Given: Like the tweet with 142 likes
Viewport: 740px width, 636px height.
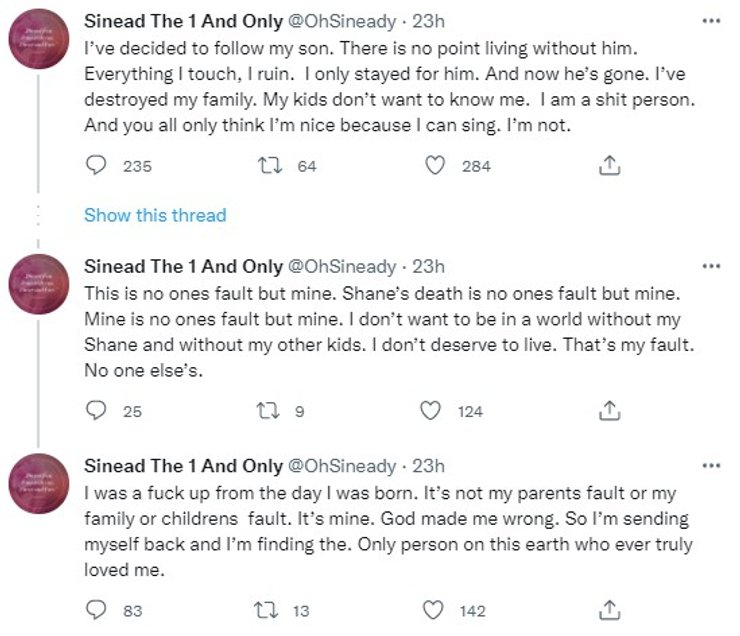Looking at the screenshot, I should pos(433,610).
